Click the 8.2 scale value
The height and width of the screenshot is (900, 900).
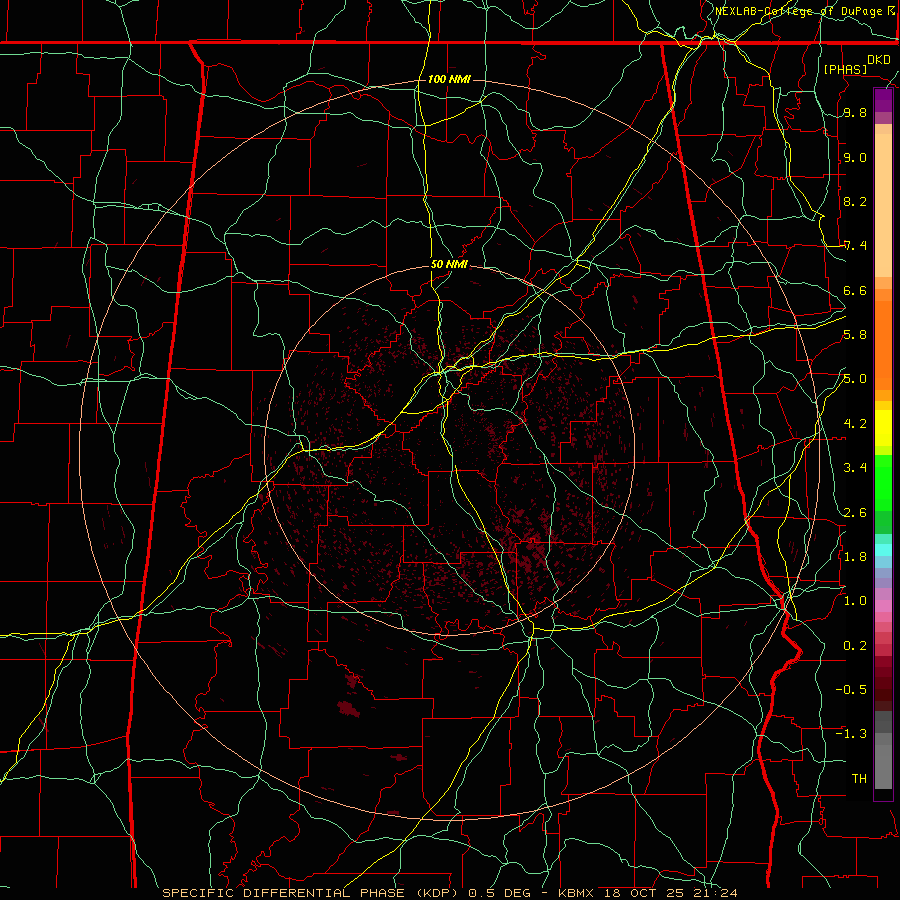(855, 201)
